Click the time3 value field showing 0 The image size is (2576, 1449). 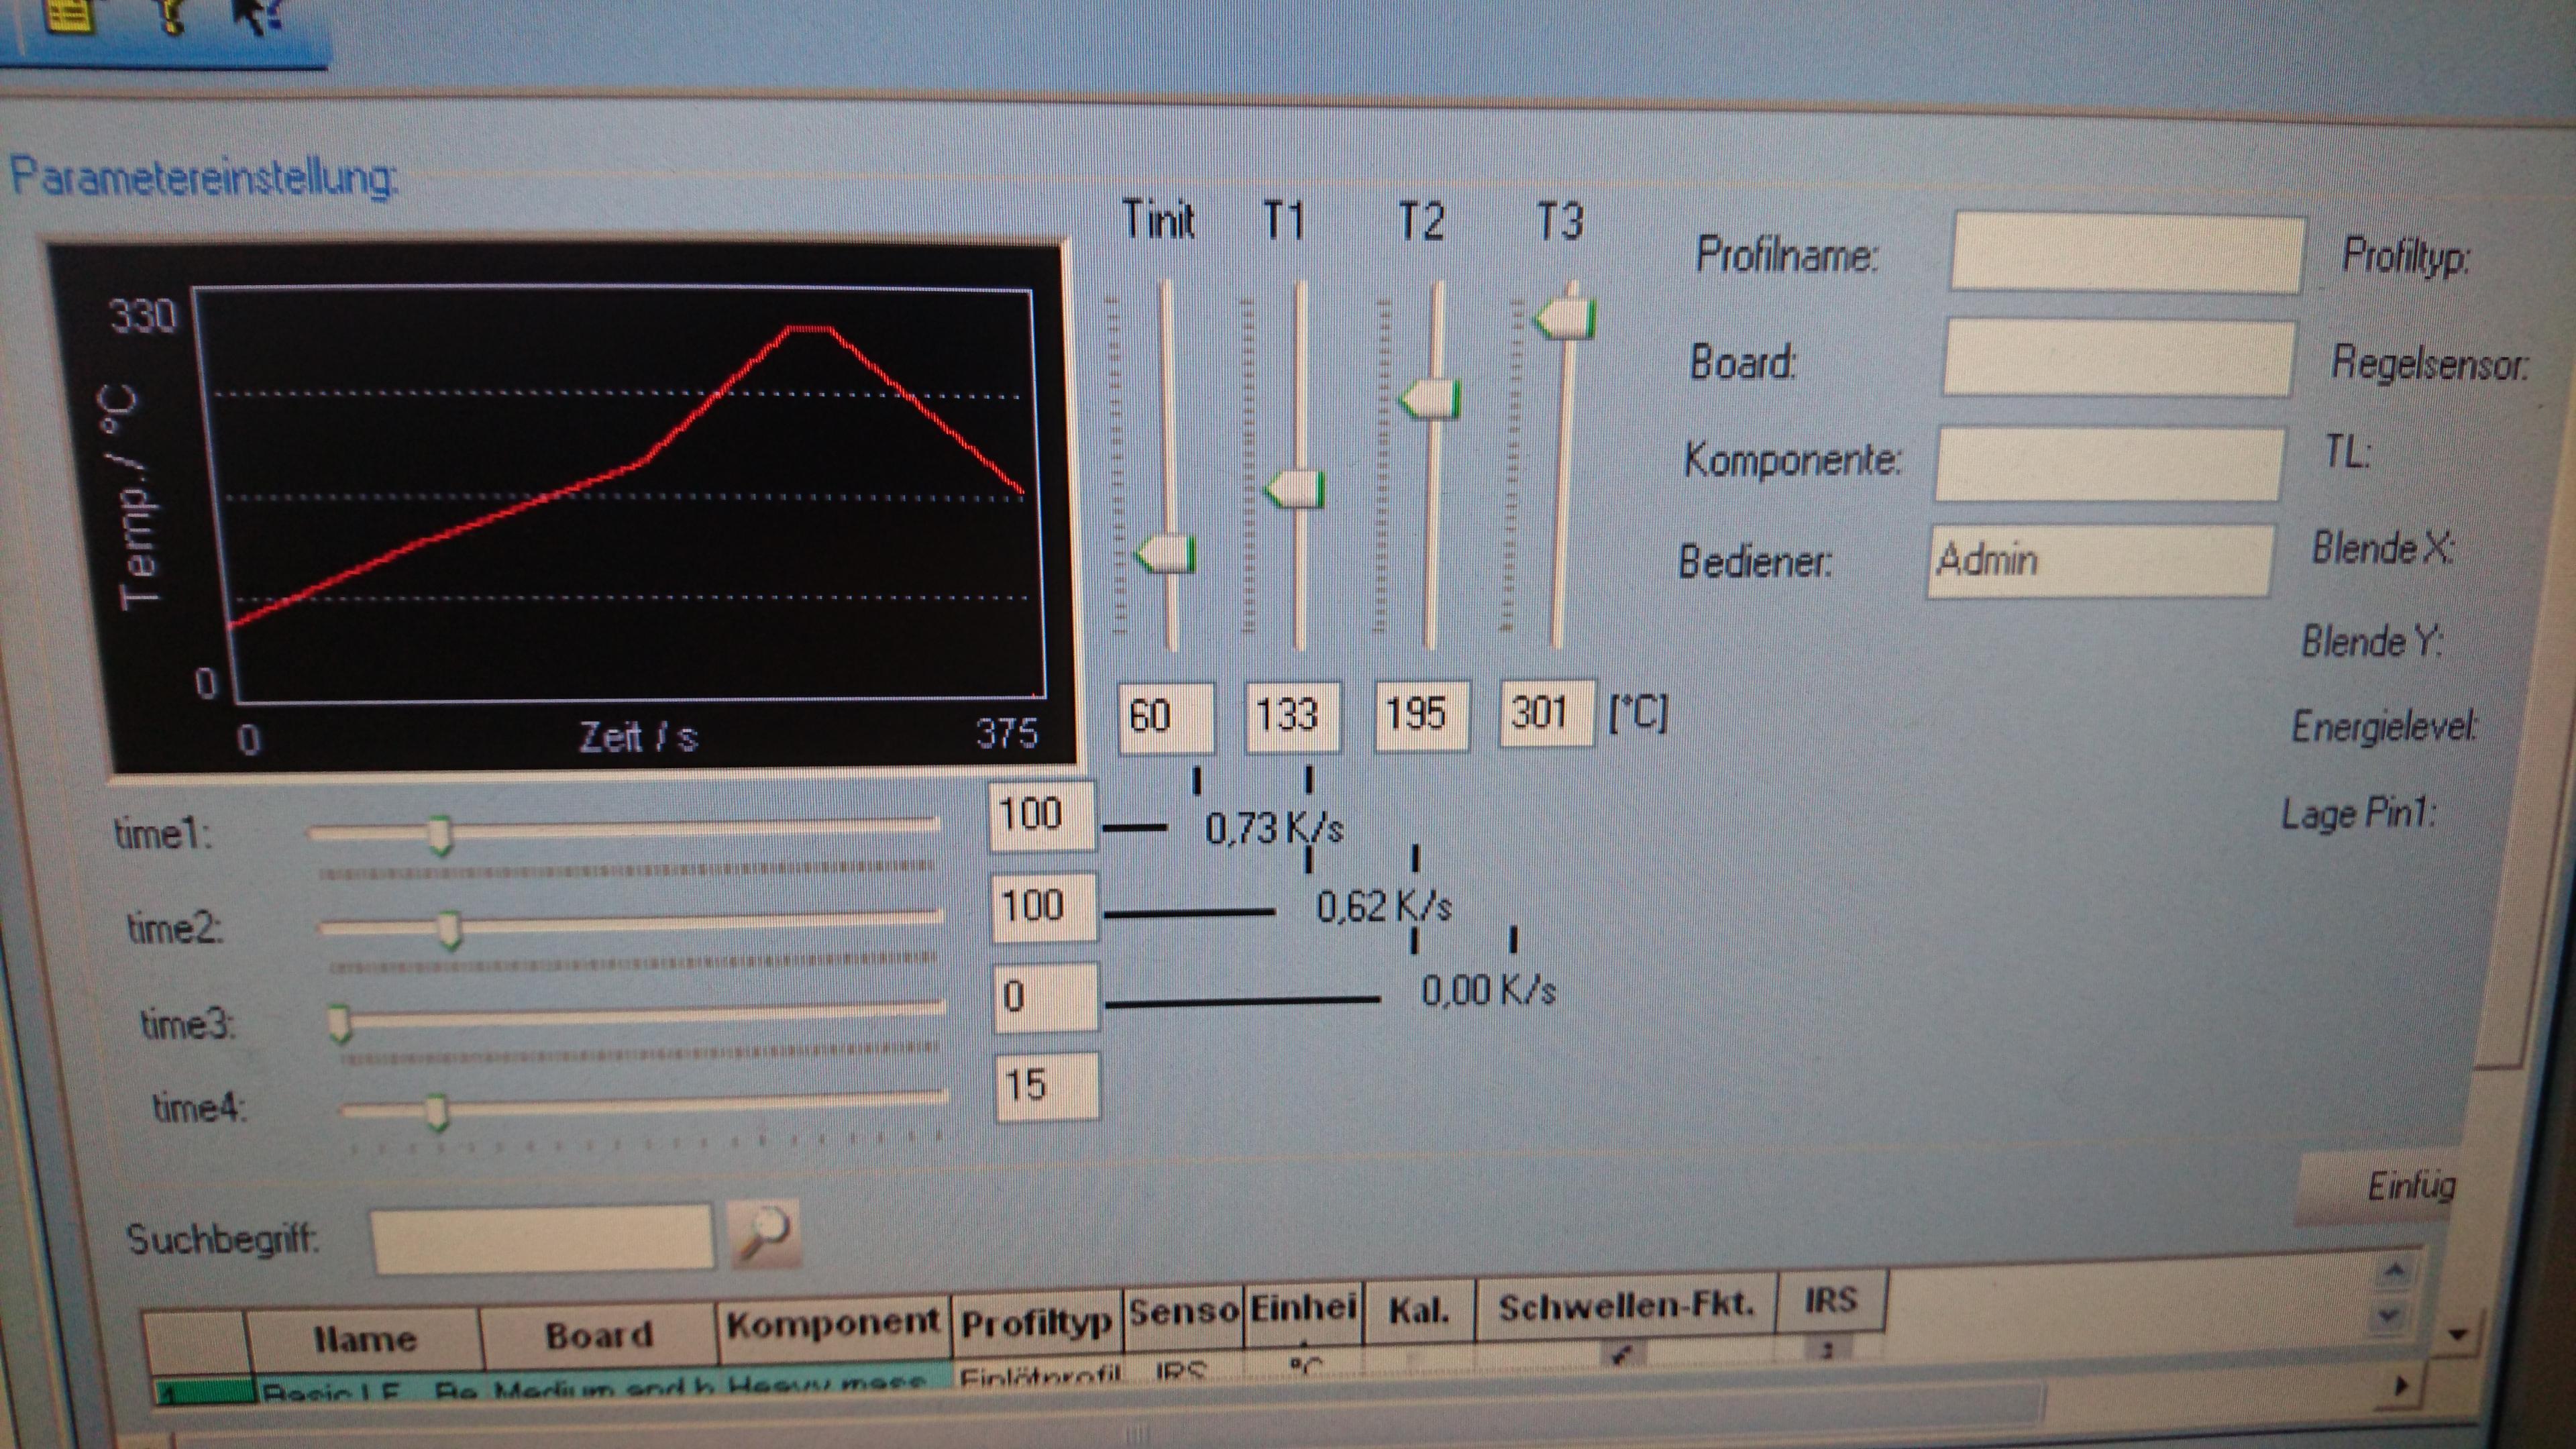pyautogui.click(x=1046, y=997)
